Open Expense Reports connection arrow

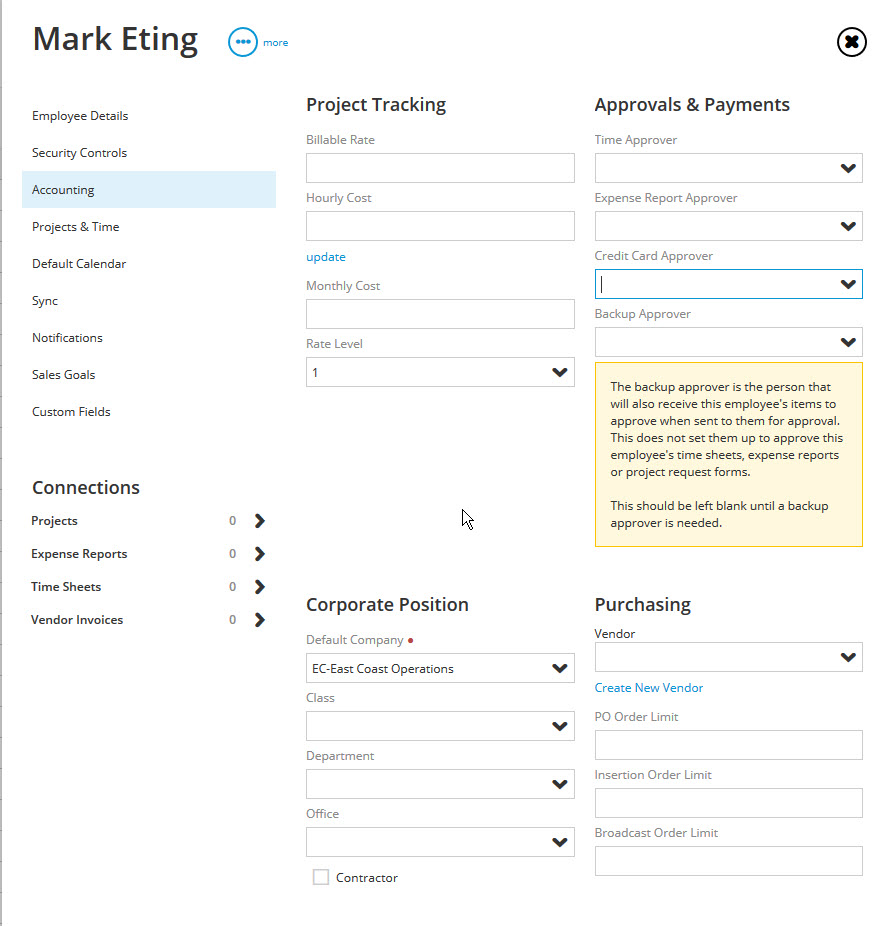[260, 553]
